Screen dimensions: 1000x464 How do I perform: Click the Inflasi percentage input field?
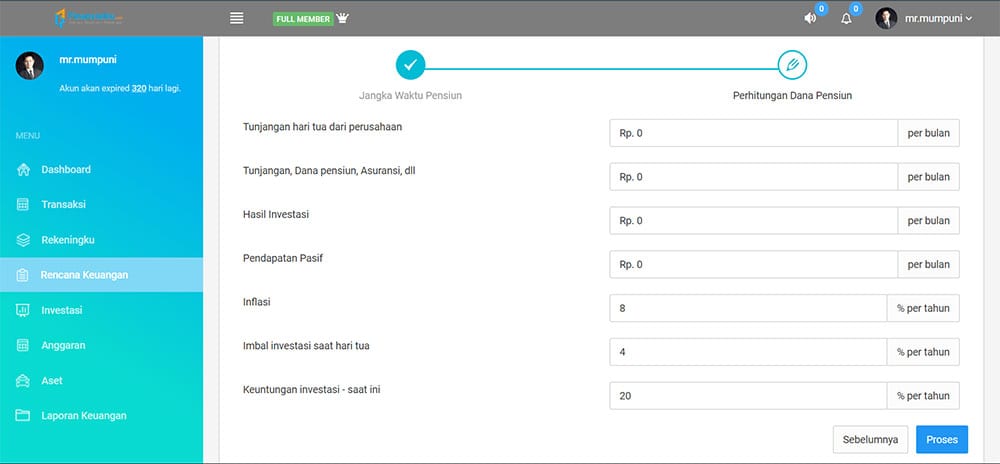click(x=747, y=308)
